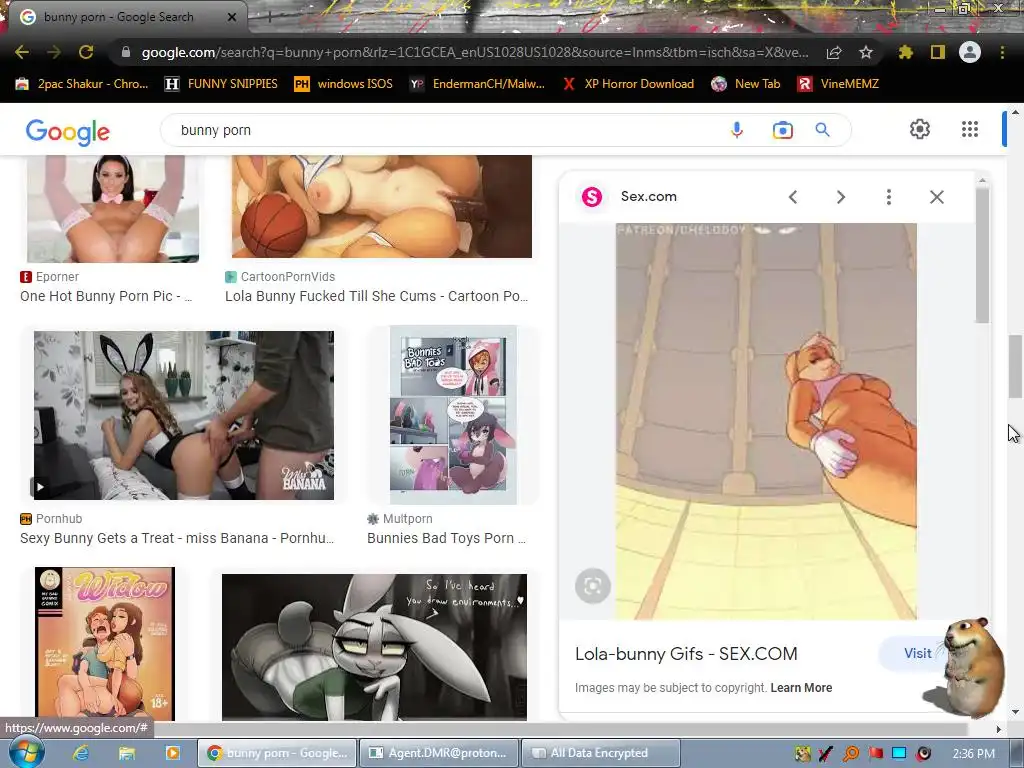Reload the current page
Viewport: 1024px width, 768px height.
click(86, 52)
